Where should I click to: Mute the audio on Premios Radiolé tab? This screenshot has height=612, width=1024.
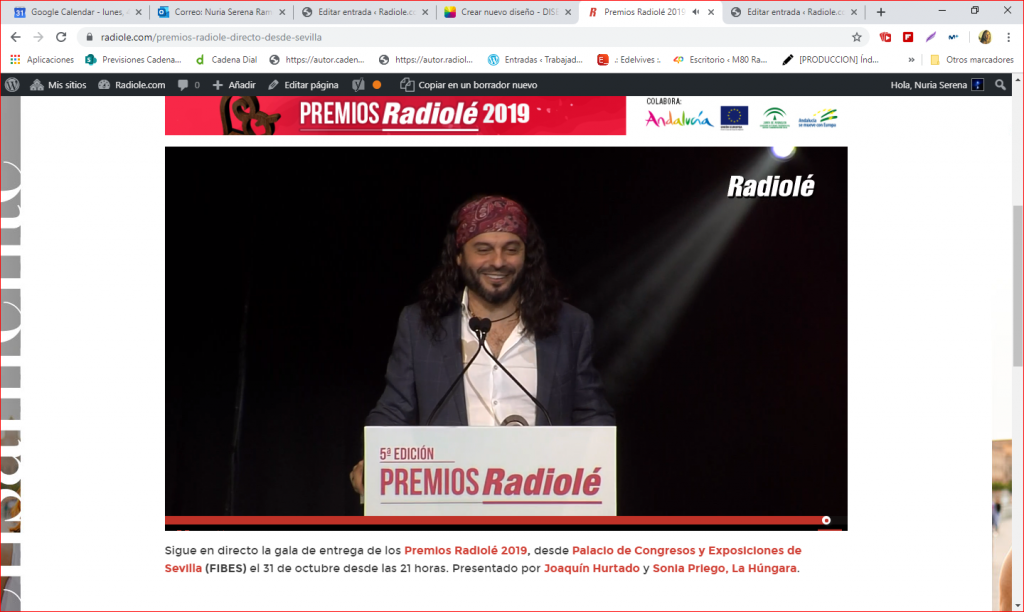point(695,12)
